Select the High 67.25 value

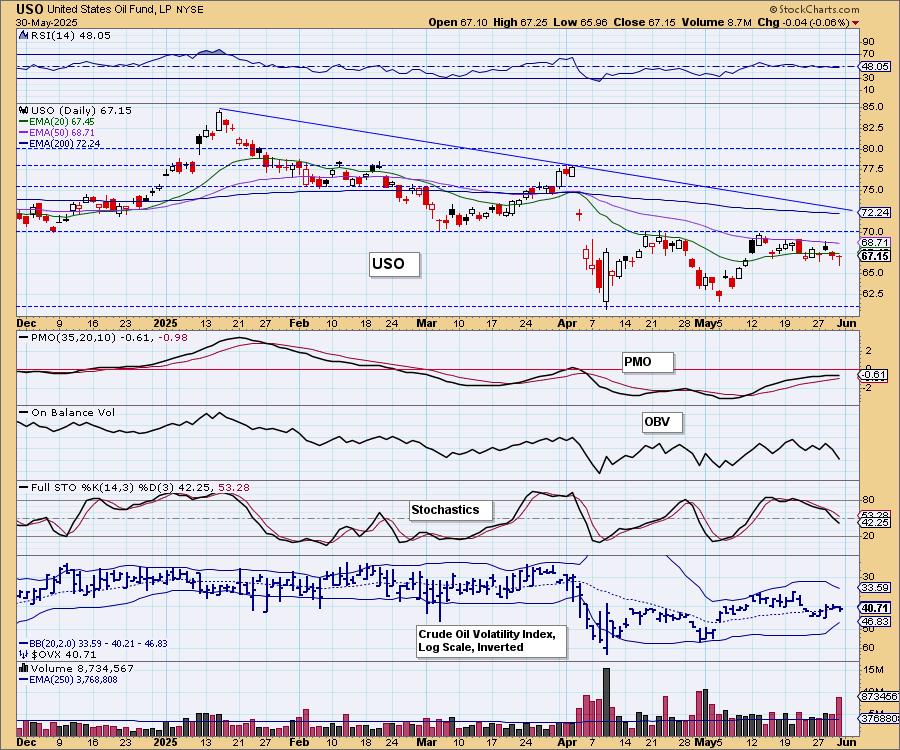(x=520, y=22)
